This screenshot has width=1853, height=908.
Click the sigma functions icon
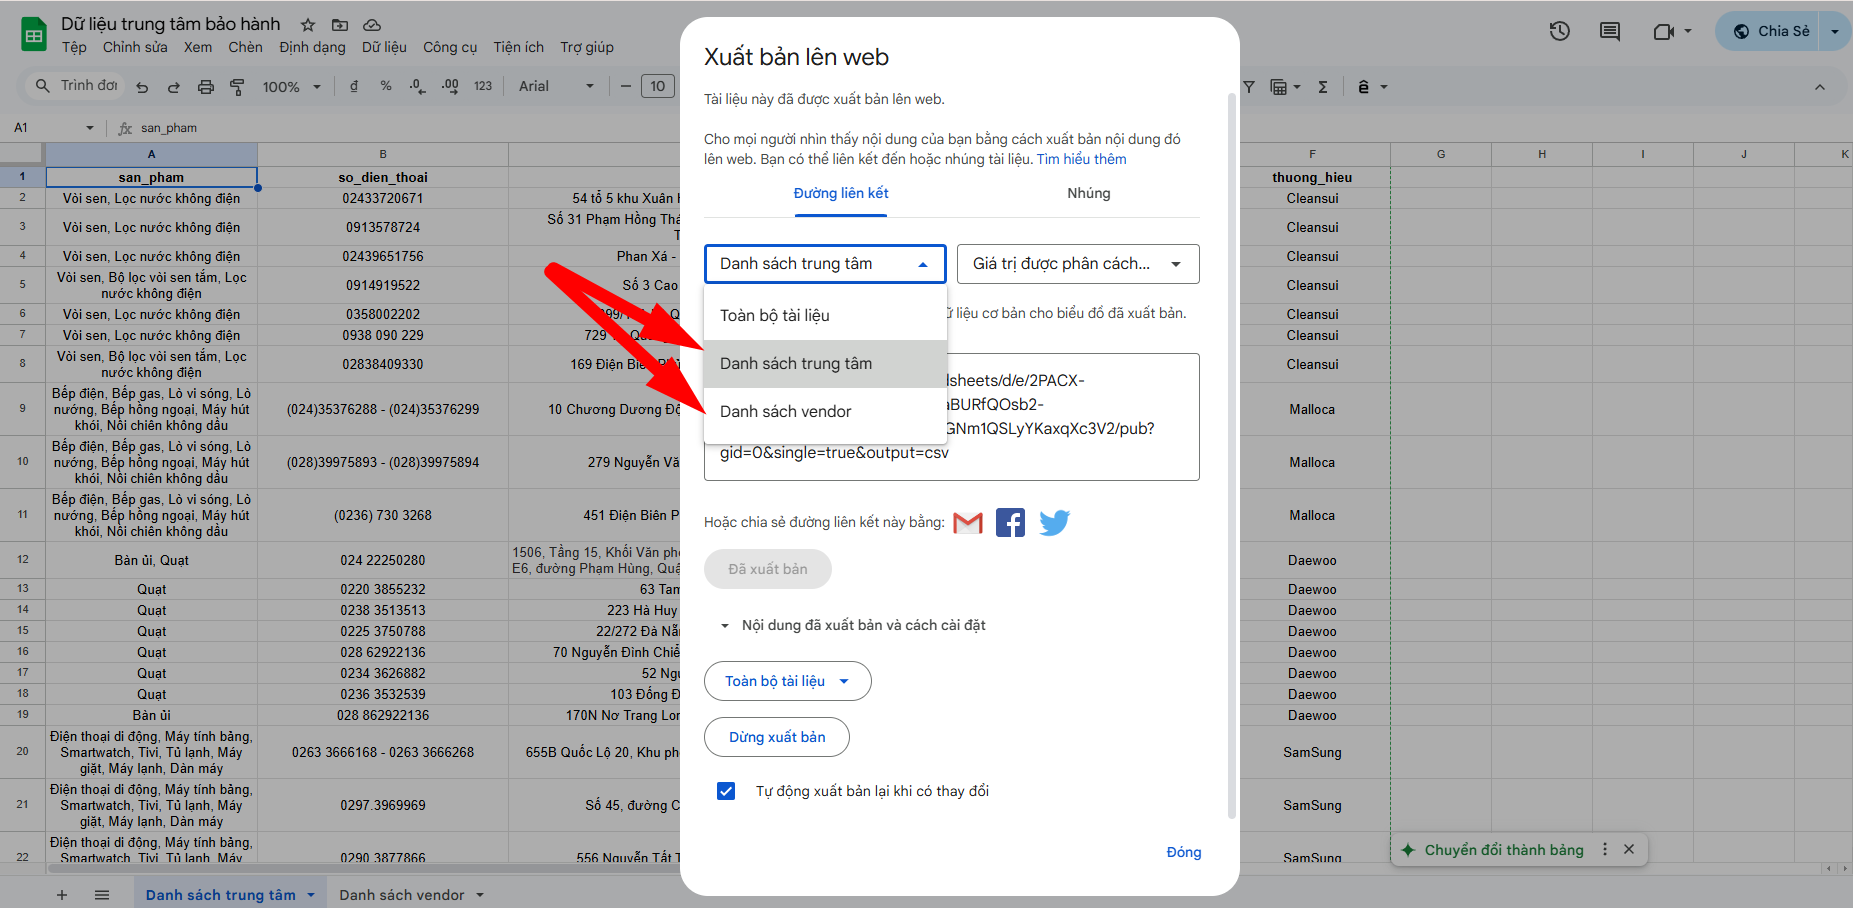point(1323,87)
